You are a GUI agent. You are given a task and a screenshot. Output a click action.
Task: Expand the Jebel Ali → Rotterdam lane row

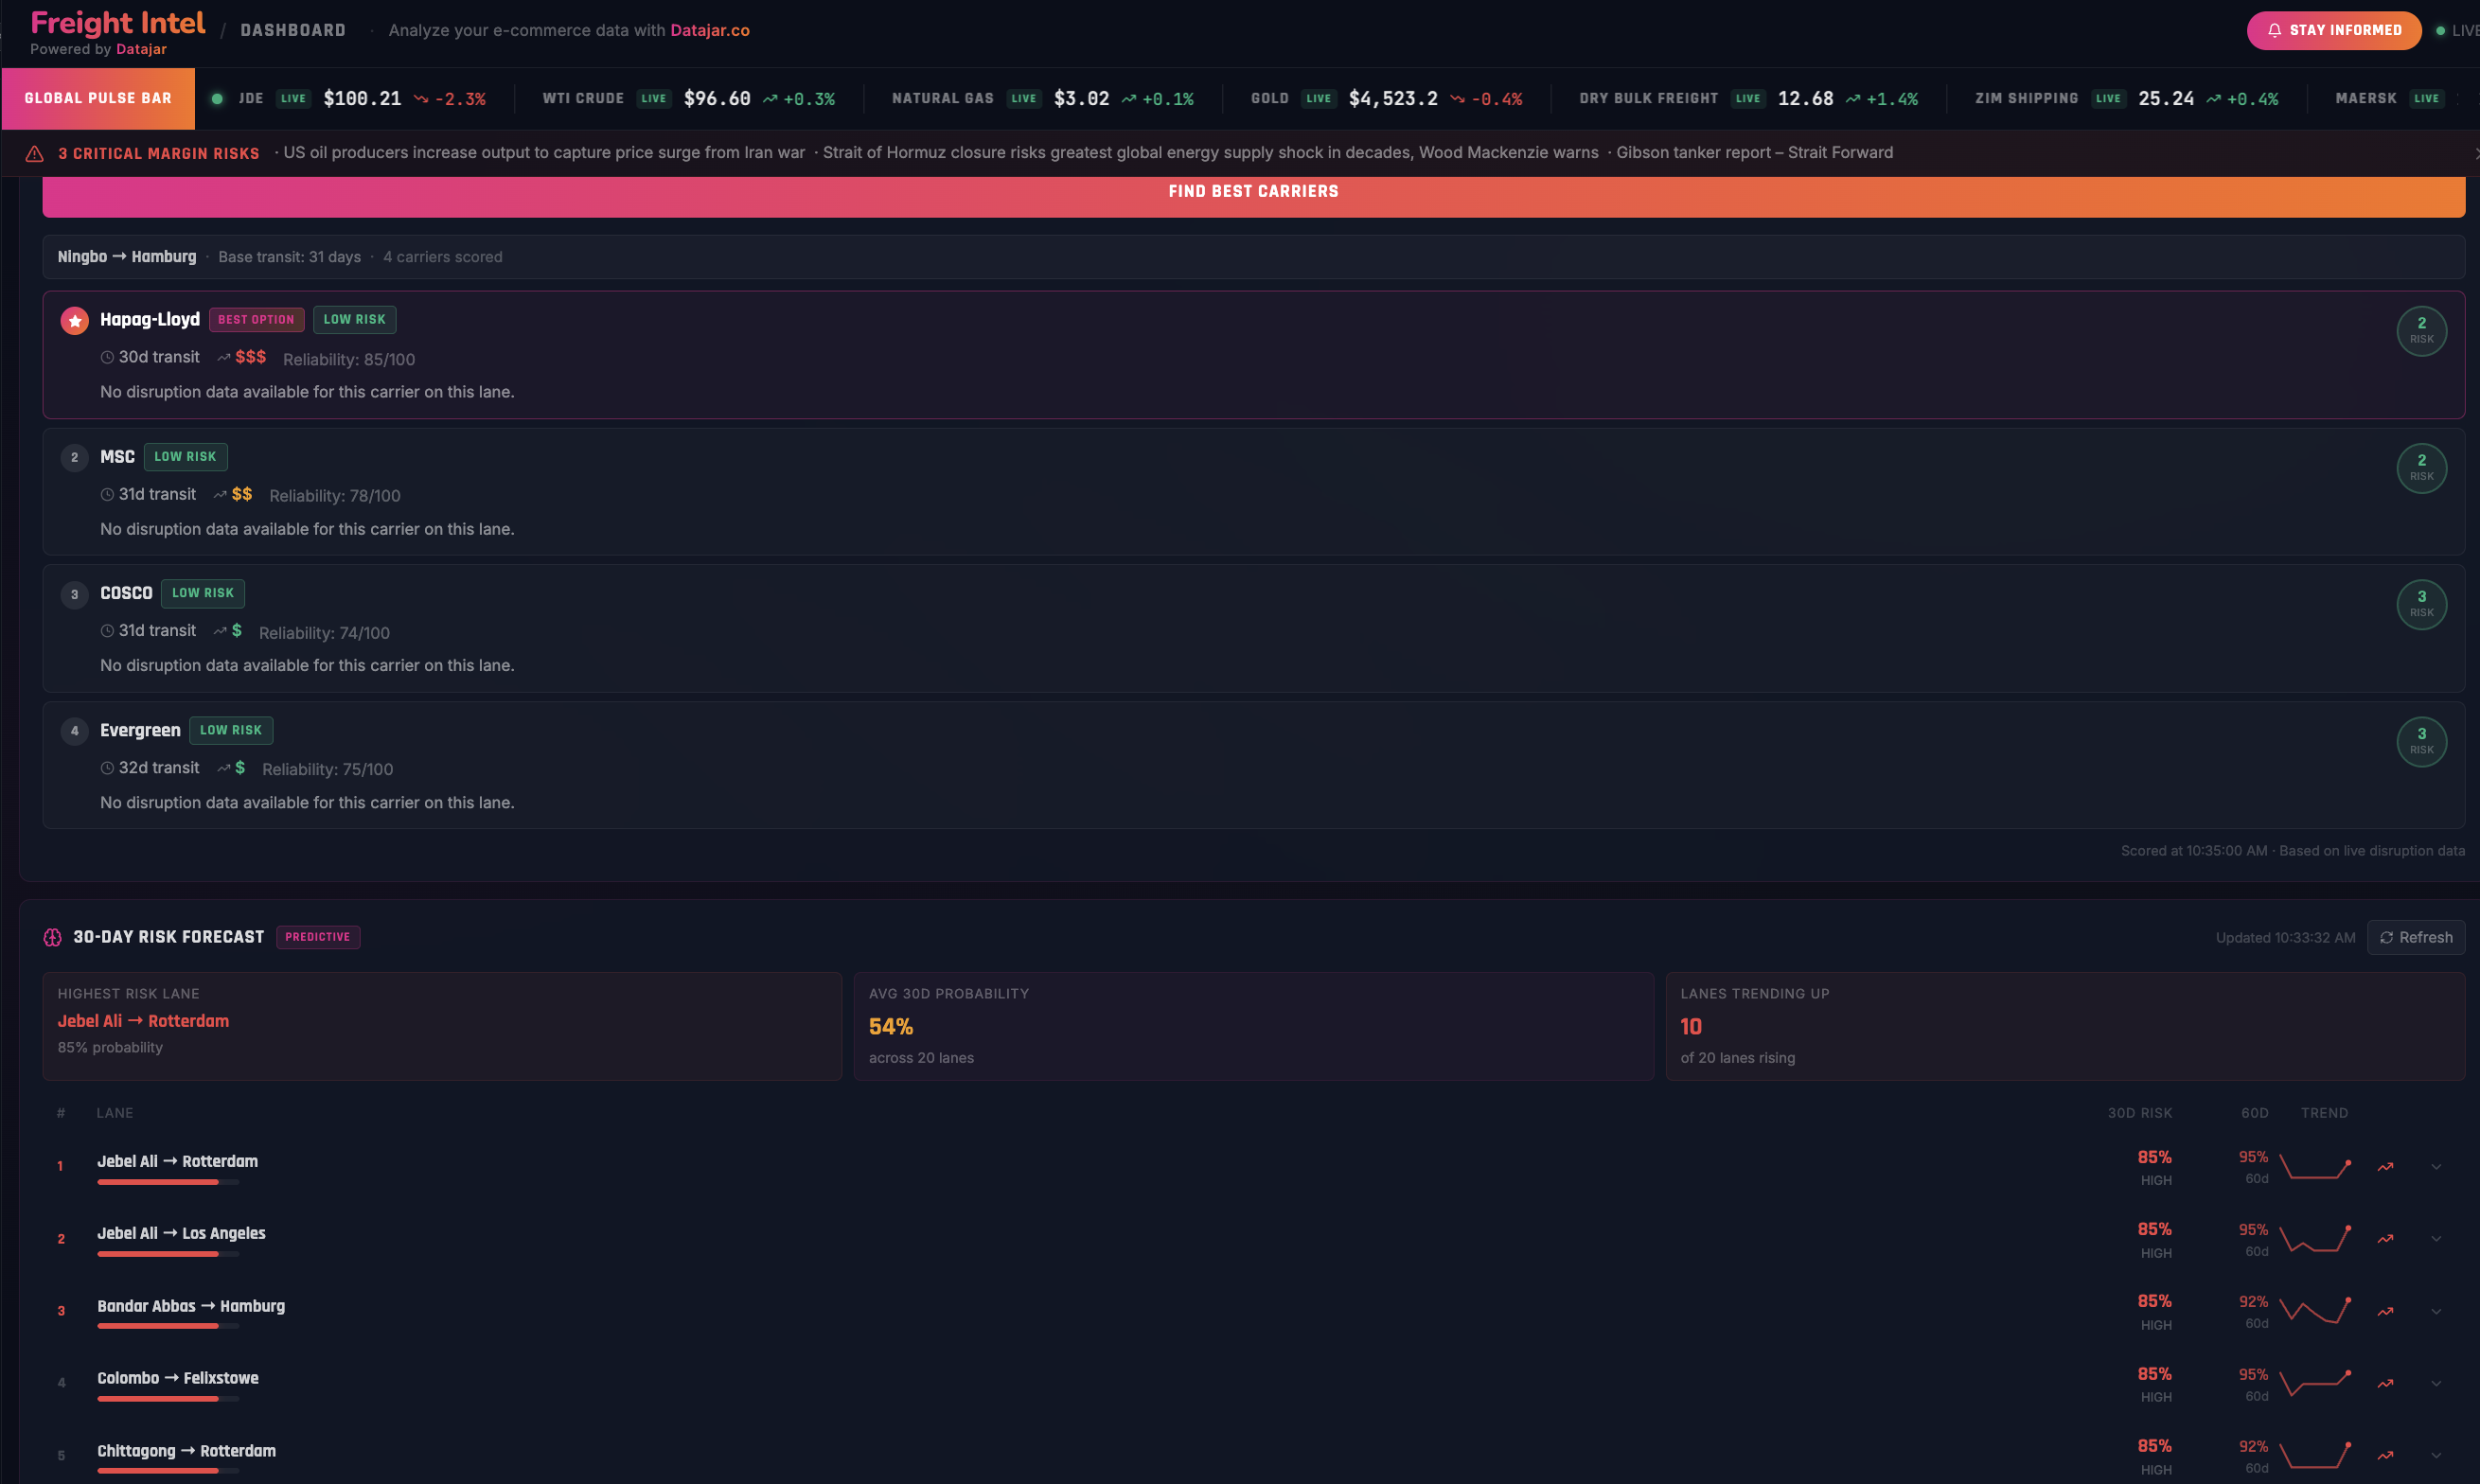2436,1166
